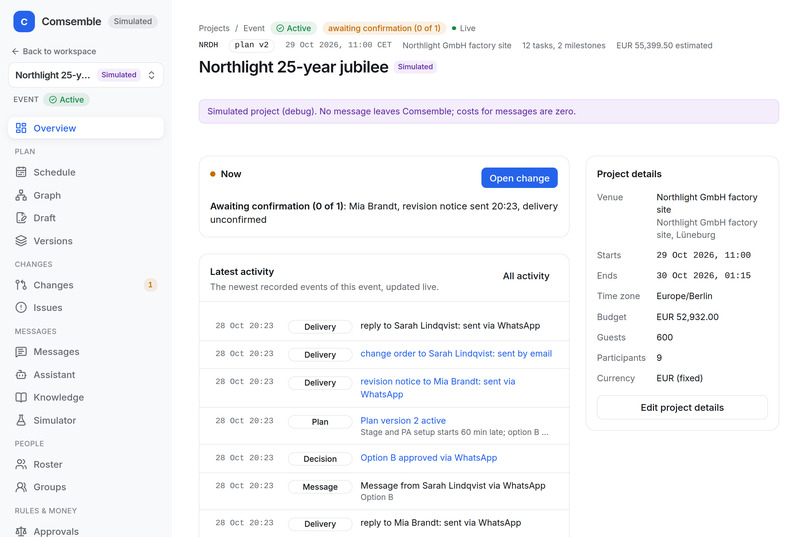Click the Event breadcrumb link
The image size is (806, 537).
point(254,28)
